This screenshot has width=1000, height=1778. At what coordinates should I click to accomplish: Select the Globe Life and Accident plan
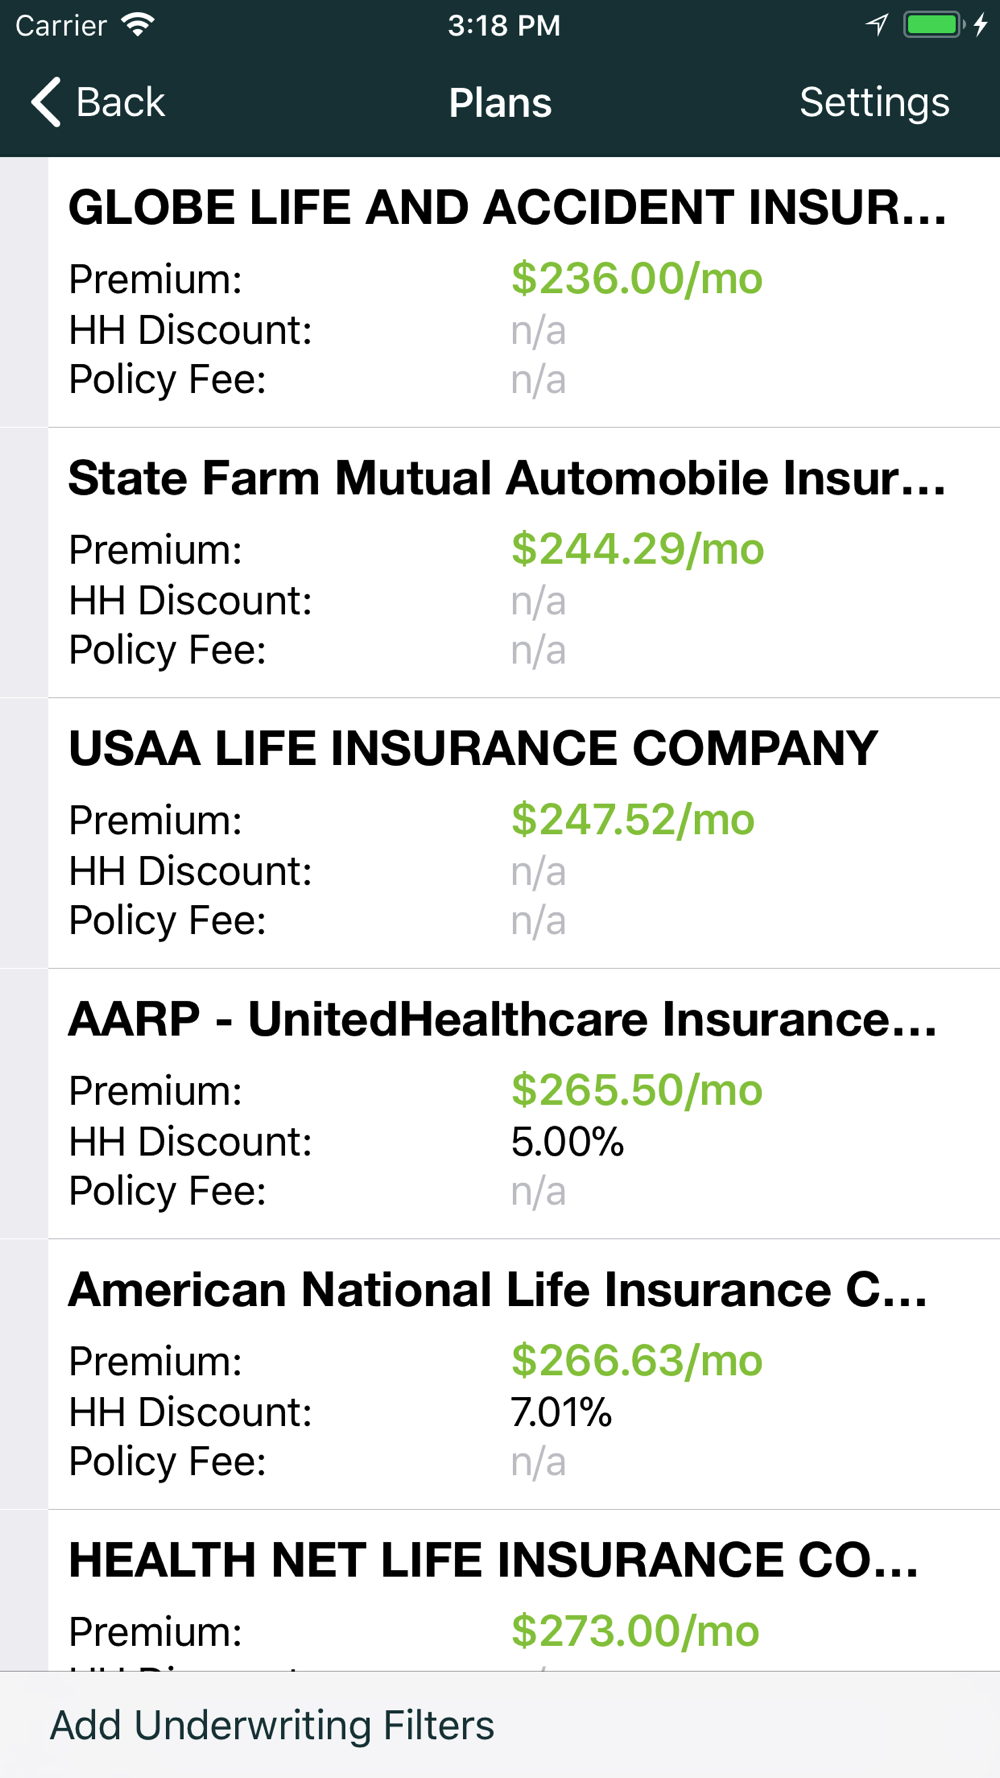coord(507,208)
